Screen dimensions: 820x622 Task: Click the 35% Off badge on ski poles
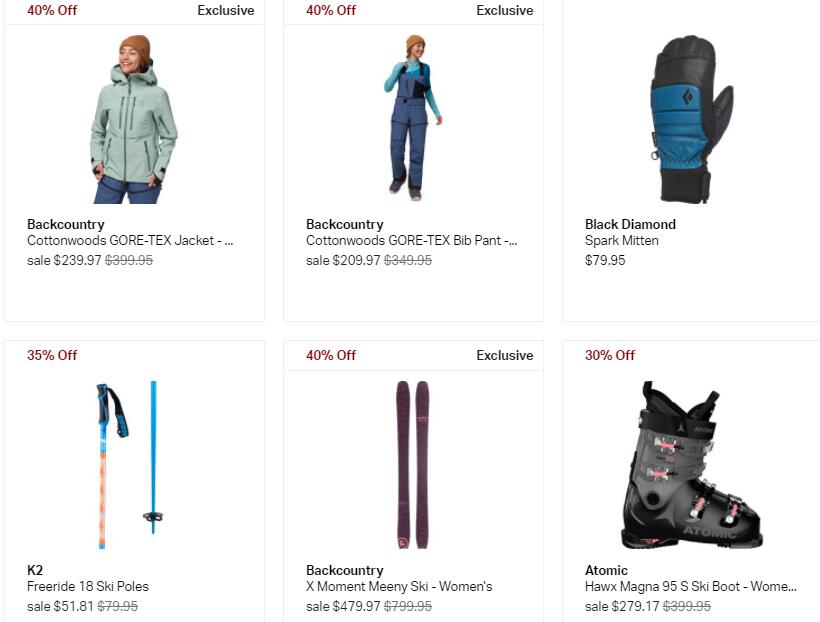pos(52,355)
